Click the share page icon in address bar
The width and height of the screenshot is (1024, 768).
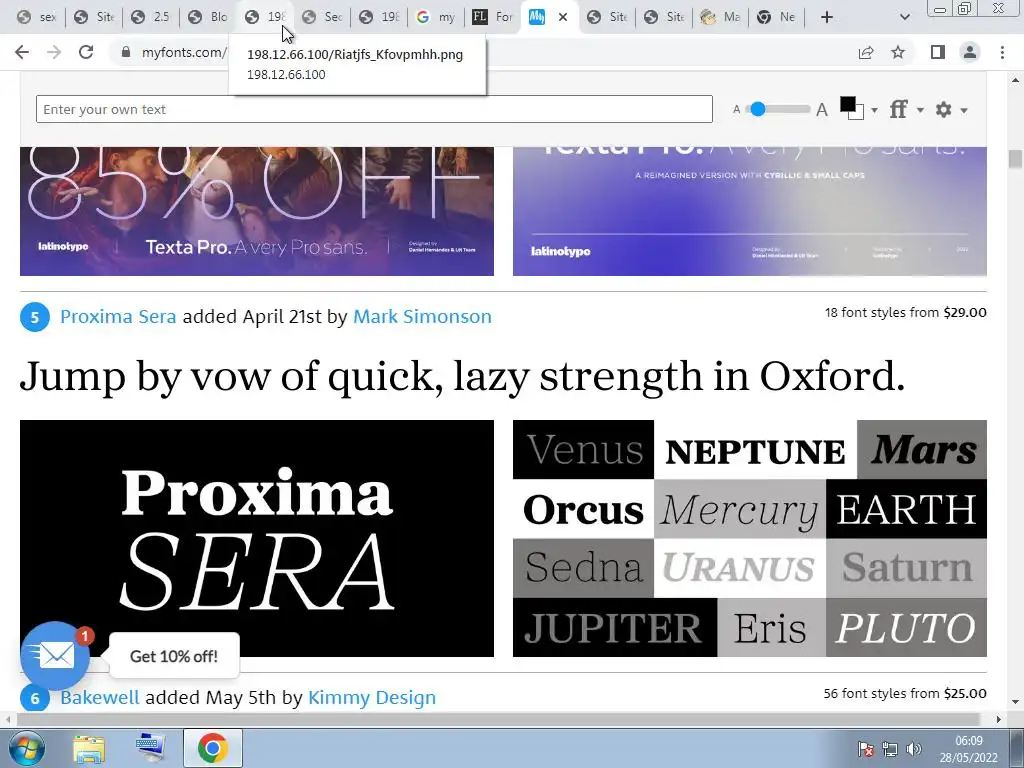pyautogui.click(x=866, y=52)
